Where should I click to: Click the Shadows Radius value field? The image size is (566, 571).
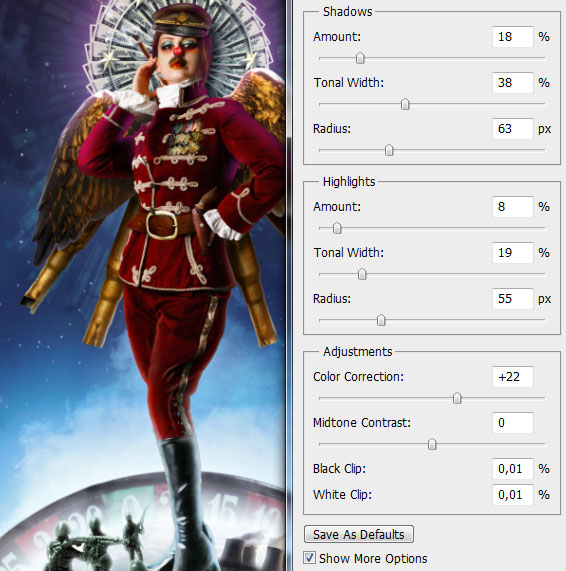(x=513, y=129)
